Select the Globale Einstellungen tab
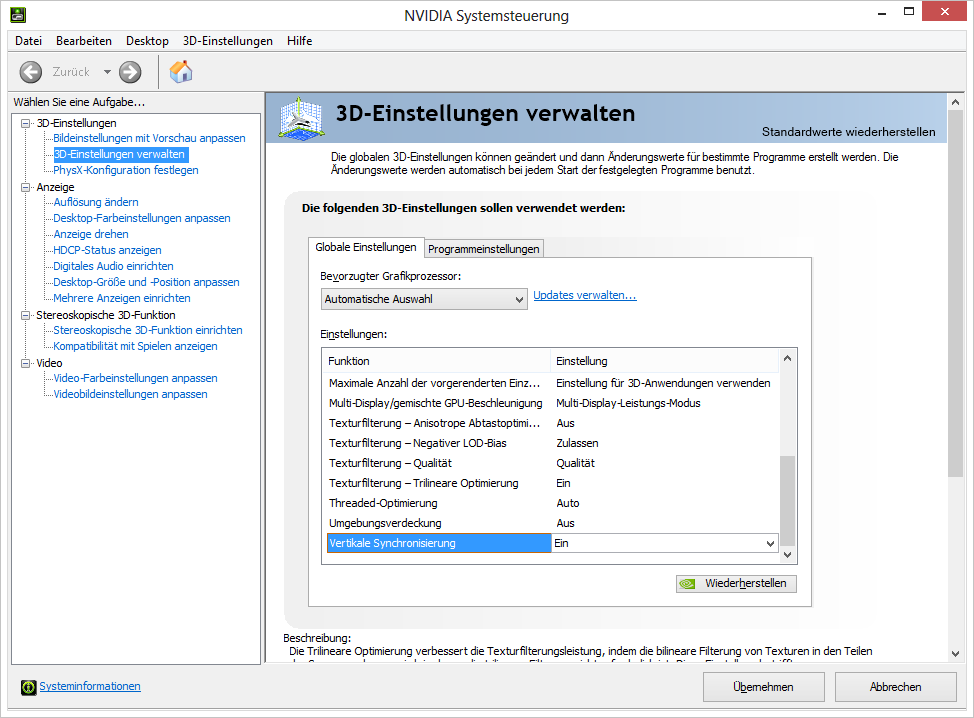This screenshot has height=718, width=974. (x=366, y=247)
